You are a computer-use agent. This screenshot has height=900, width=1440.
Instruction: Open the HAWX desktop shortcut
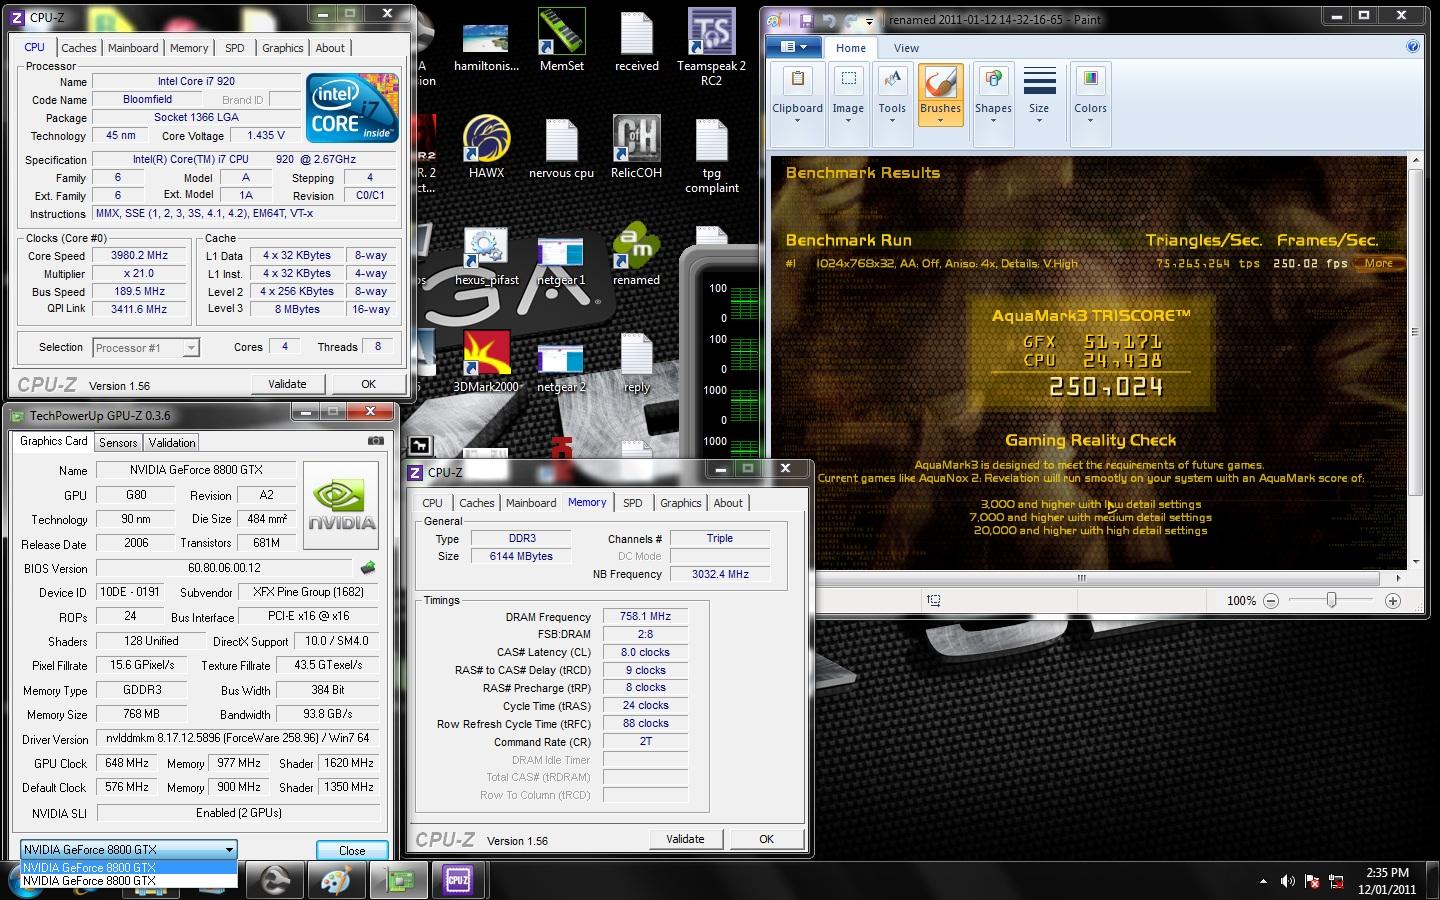tap(486, 147)
